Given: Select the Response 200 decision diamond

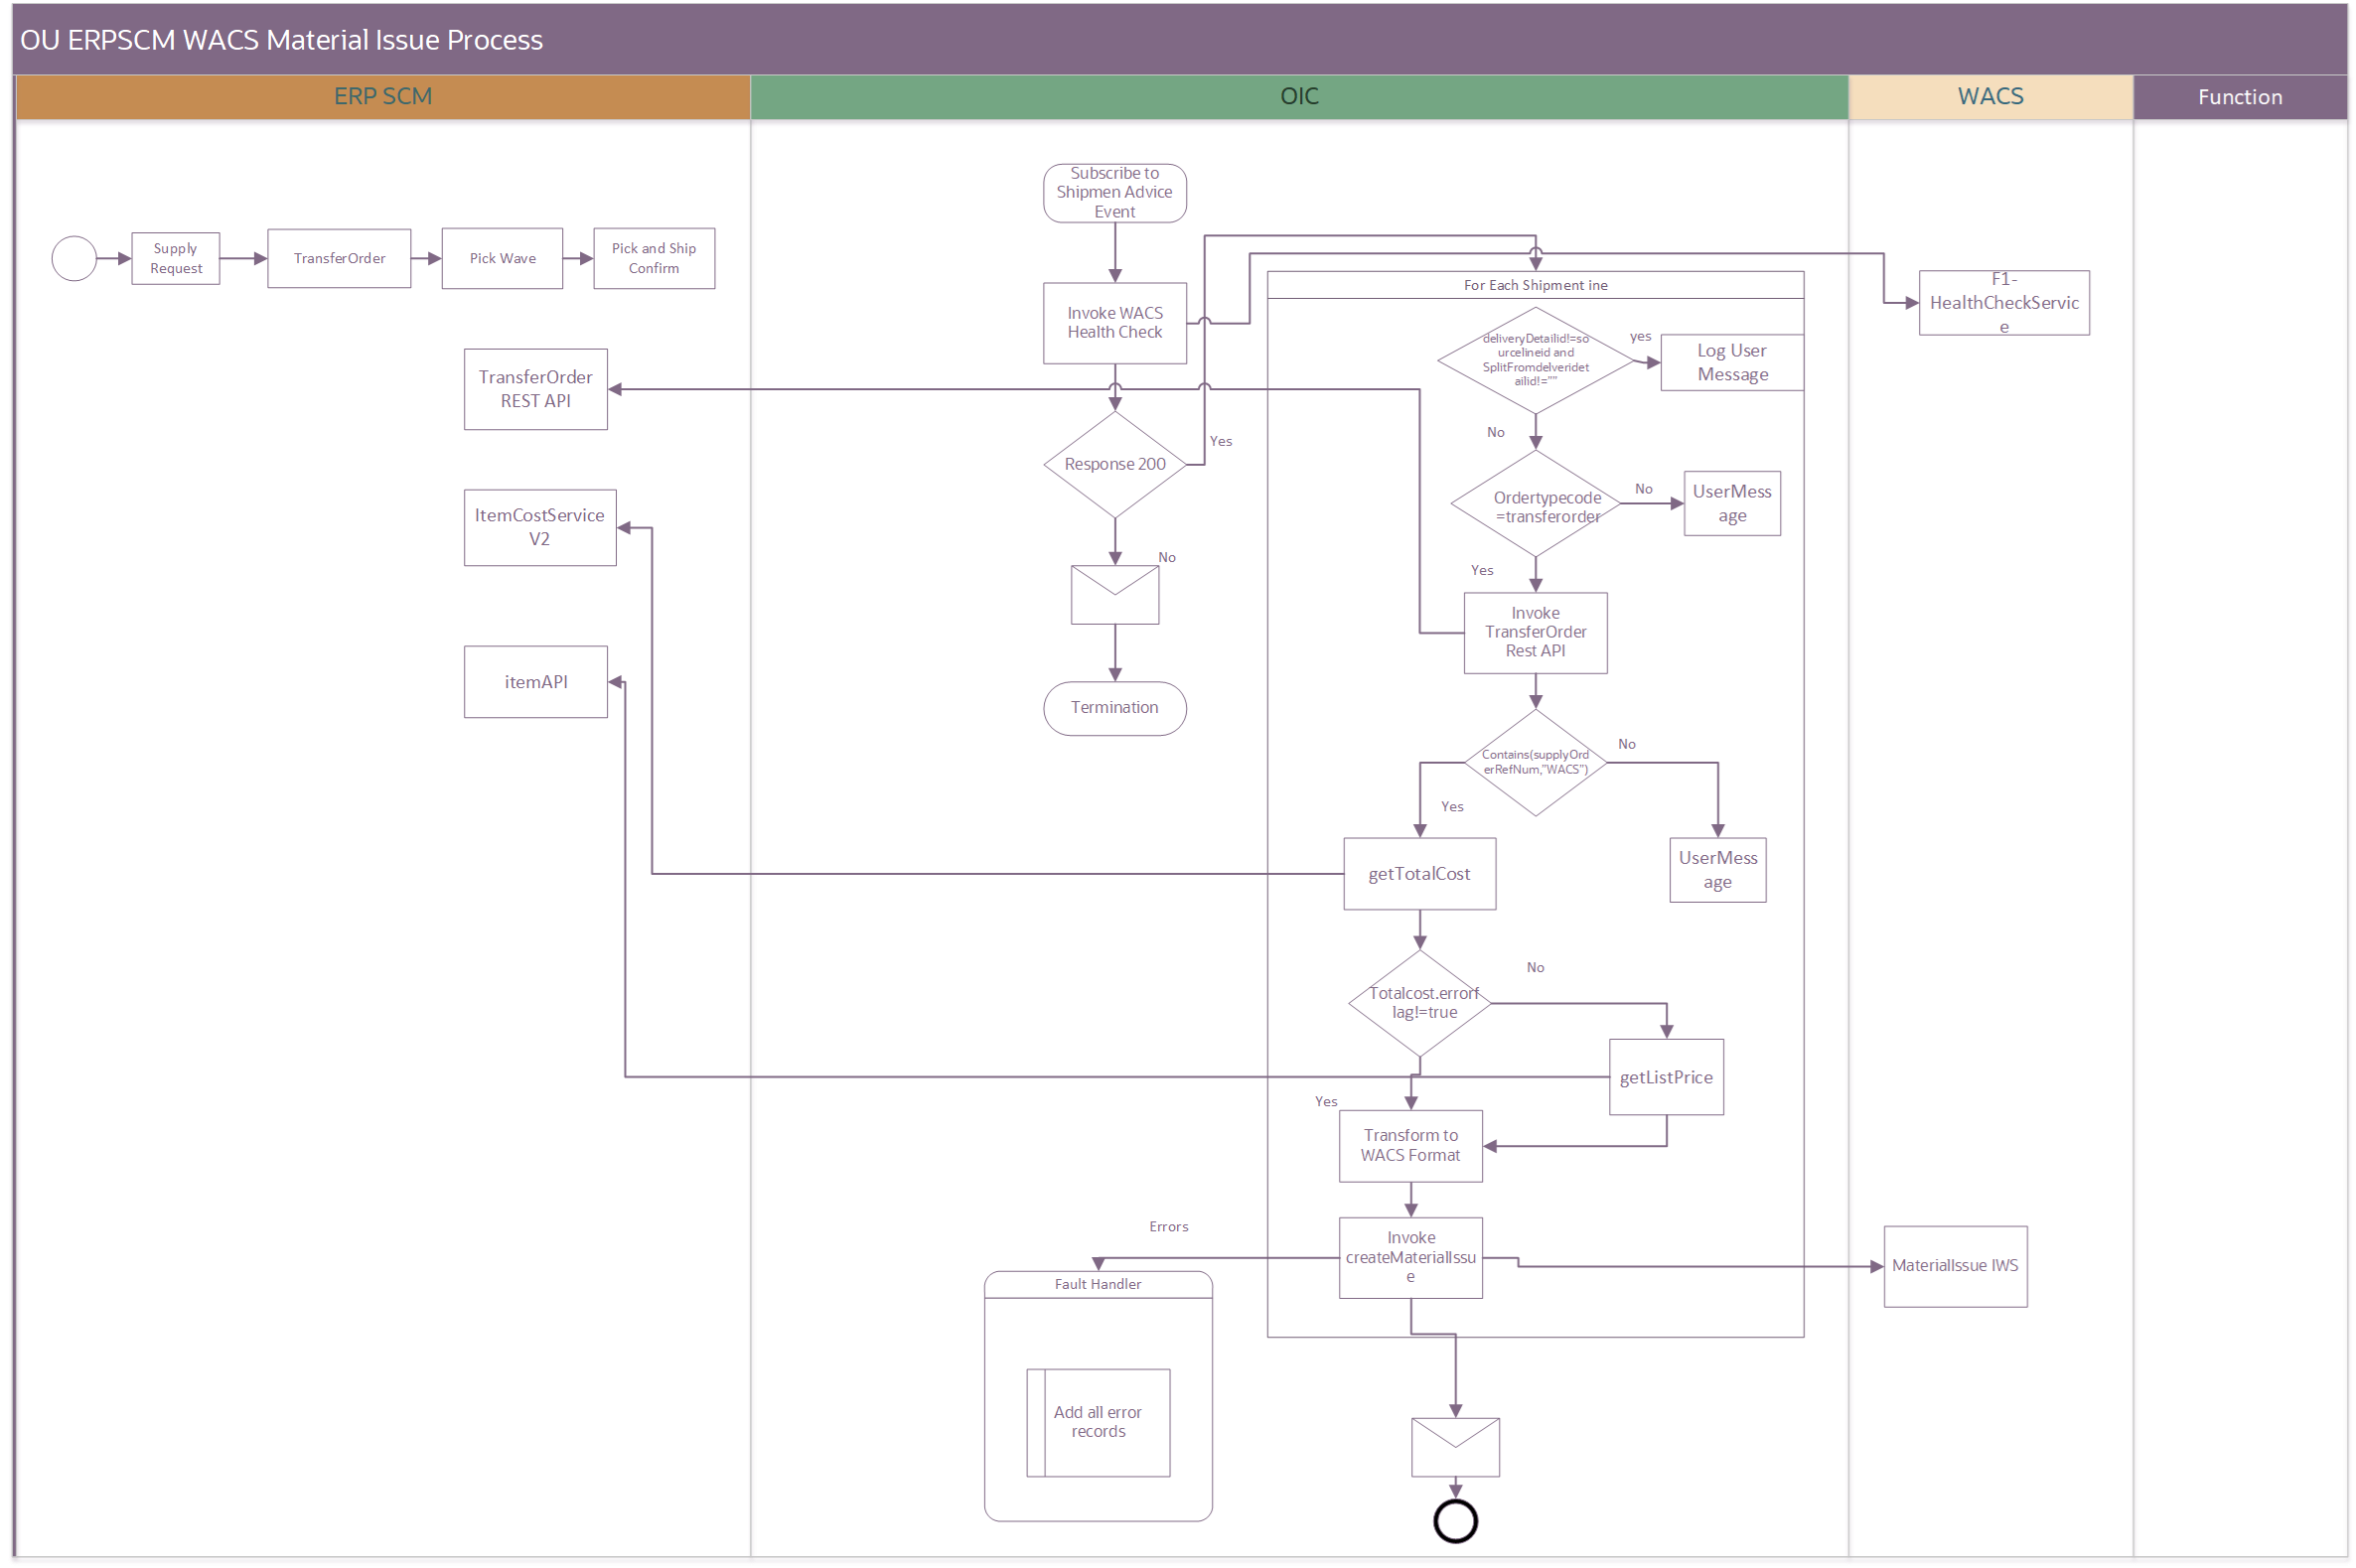Looking at the screenshot, I should (1115, 465).
